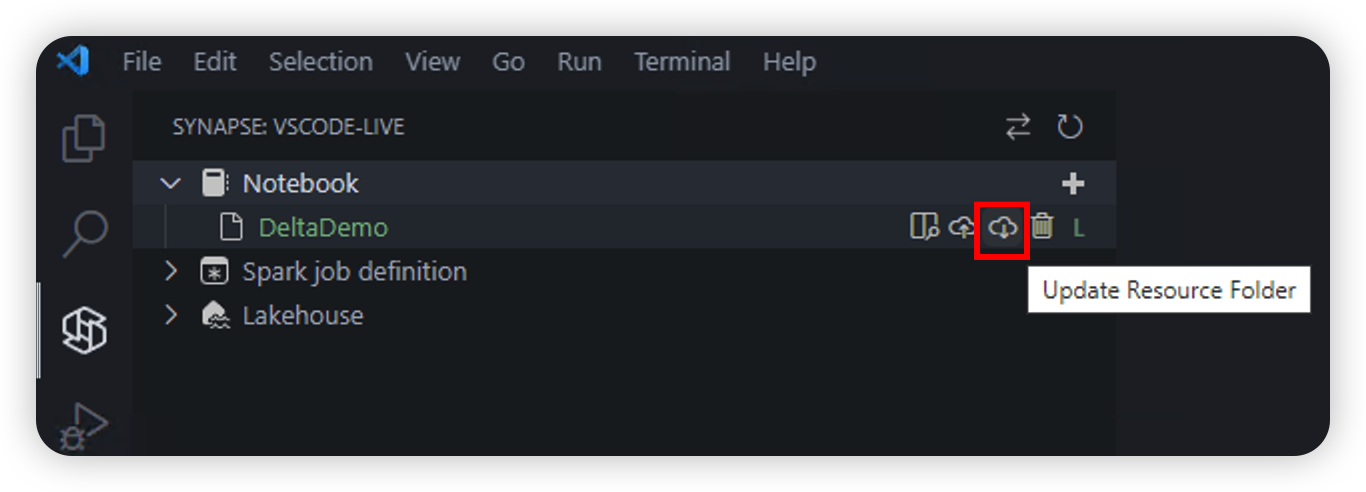
Task: Expand the Lakehouse node
Action: click(171, 315)
